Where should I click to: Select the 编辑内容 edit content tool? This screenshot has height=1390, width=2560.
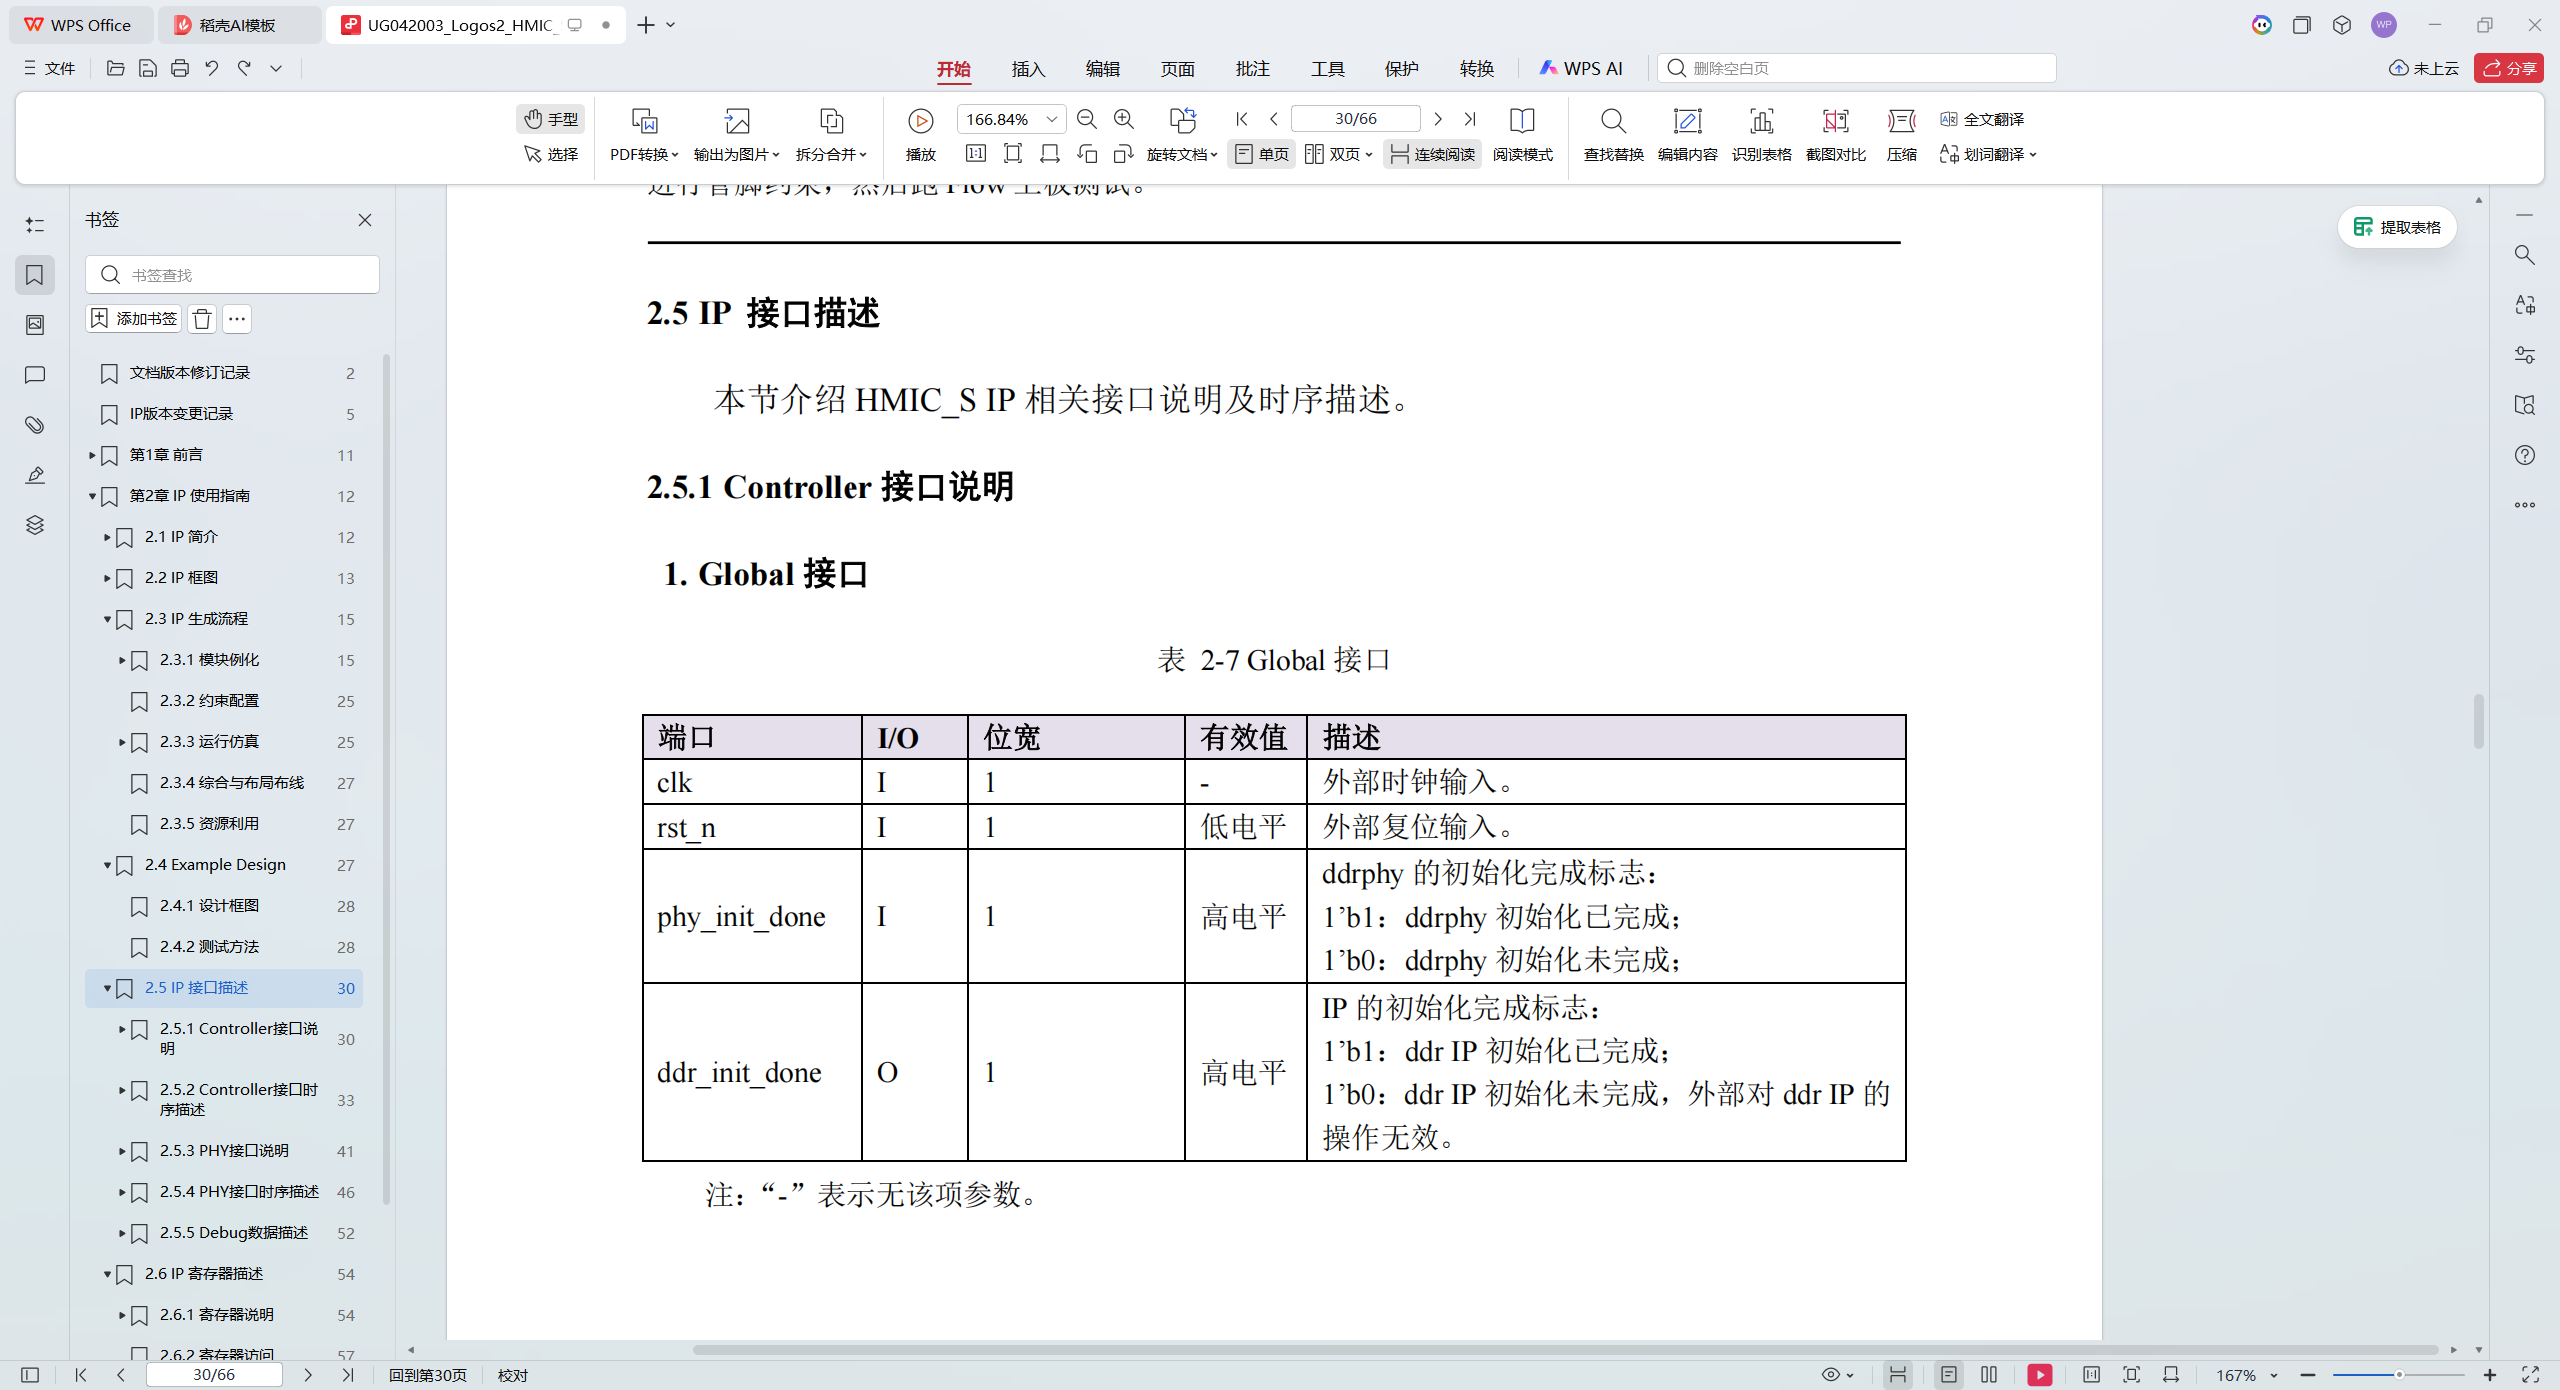pos(1687,135)
